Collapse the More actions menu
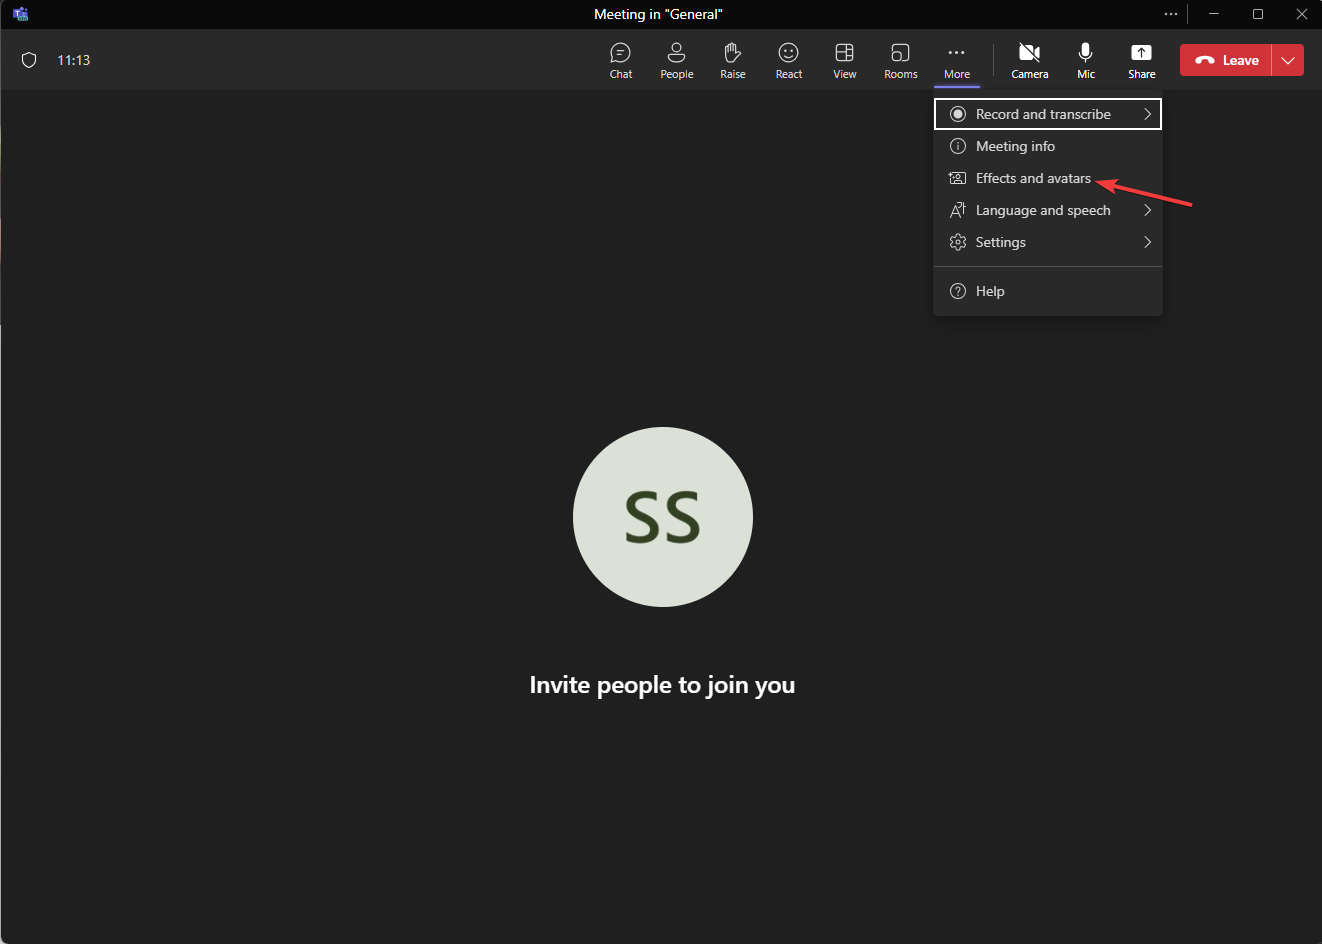1322x944 pixels. 956,60
